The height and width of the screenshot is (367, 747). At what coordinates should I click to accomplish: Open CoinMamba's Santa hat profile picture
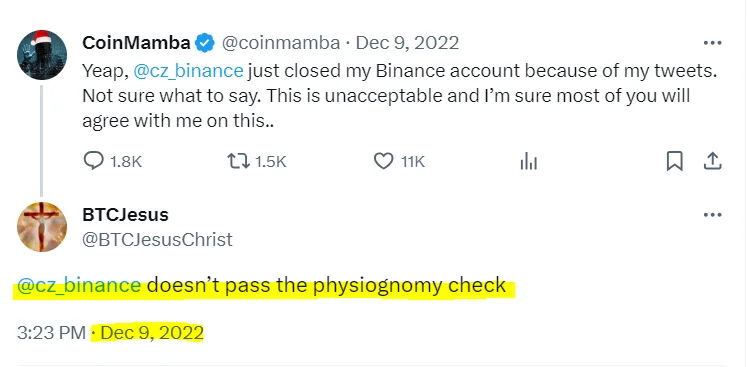point(41,55)
